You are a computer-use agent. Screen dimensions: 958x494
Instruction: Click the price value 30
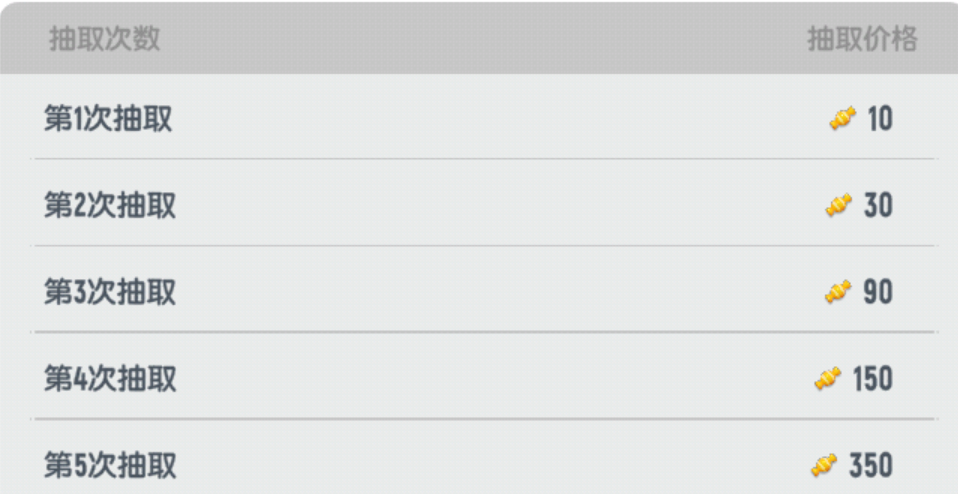878,206
